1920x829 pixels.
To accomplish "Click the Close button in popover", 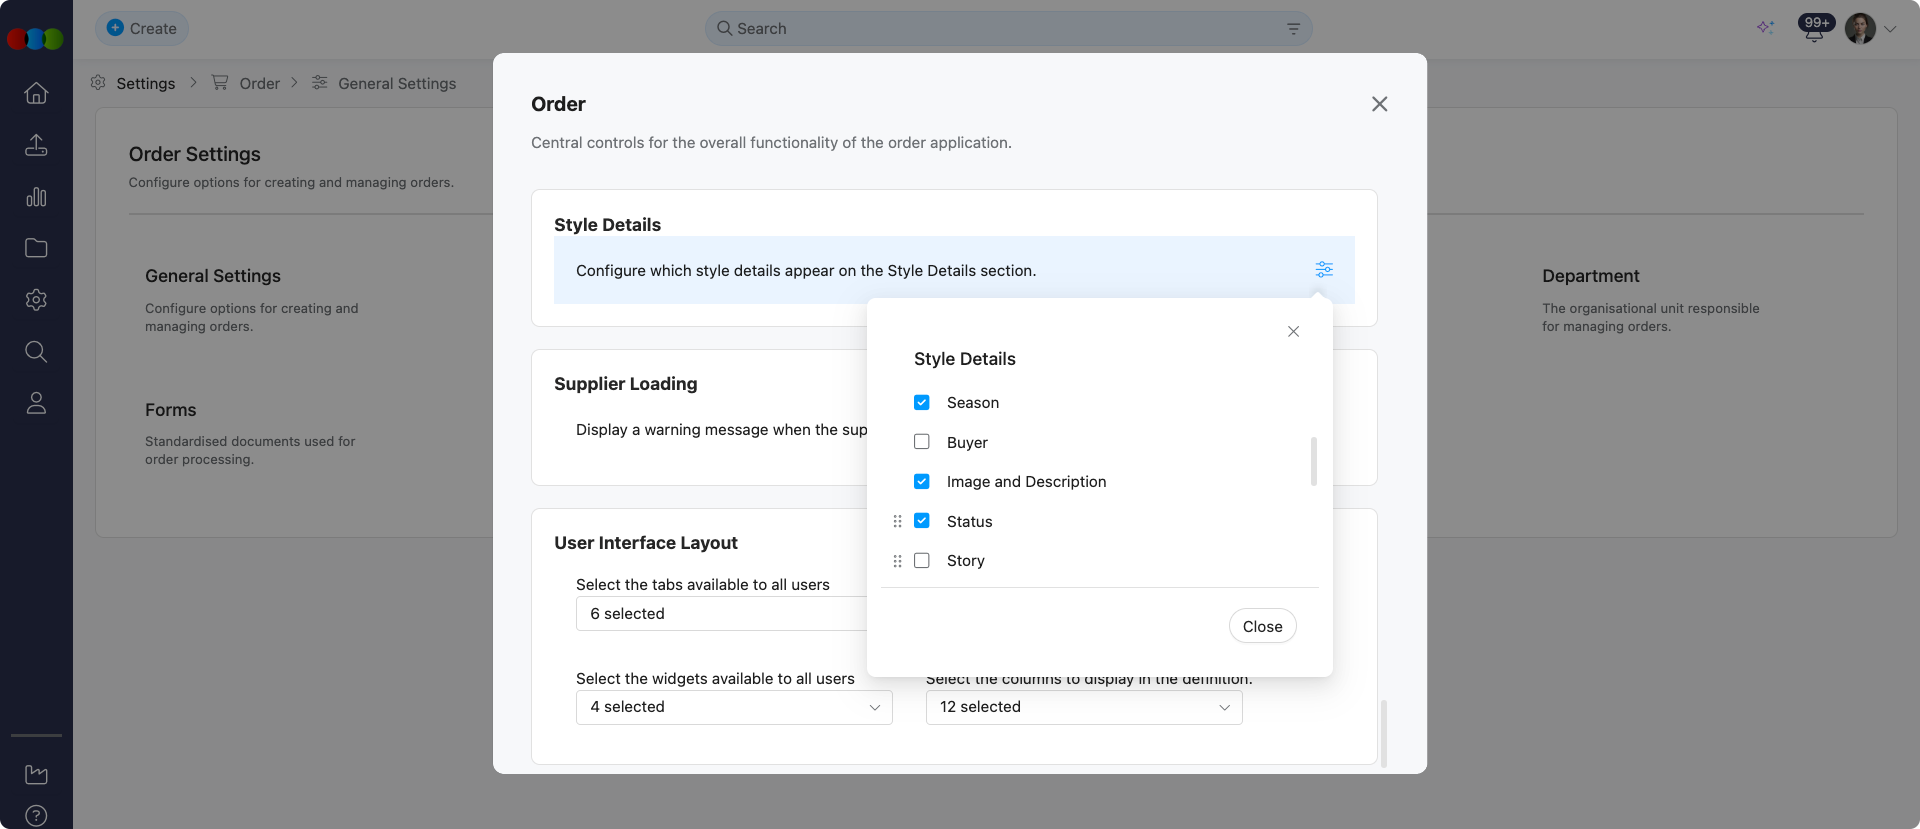I will click(1262, 626).
